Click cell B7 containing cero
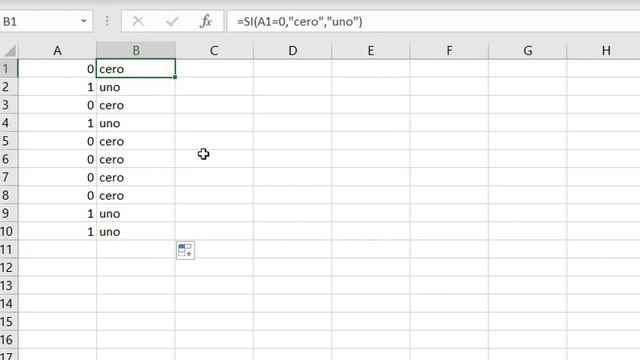The width and height of the screenshot is (640, 360). (136, 177)
